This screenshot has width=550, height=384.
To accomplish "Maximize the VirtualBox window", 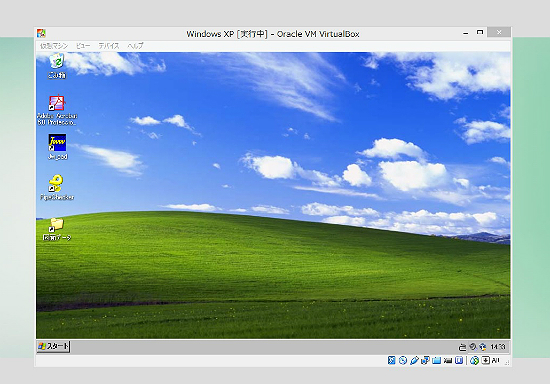I will pos(479,33).
